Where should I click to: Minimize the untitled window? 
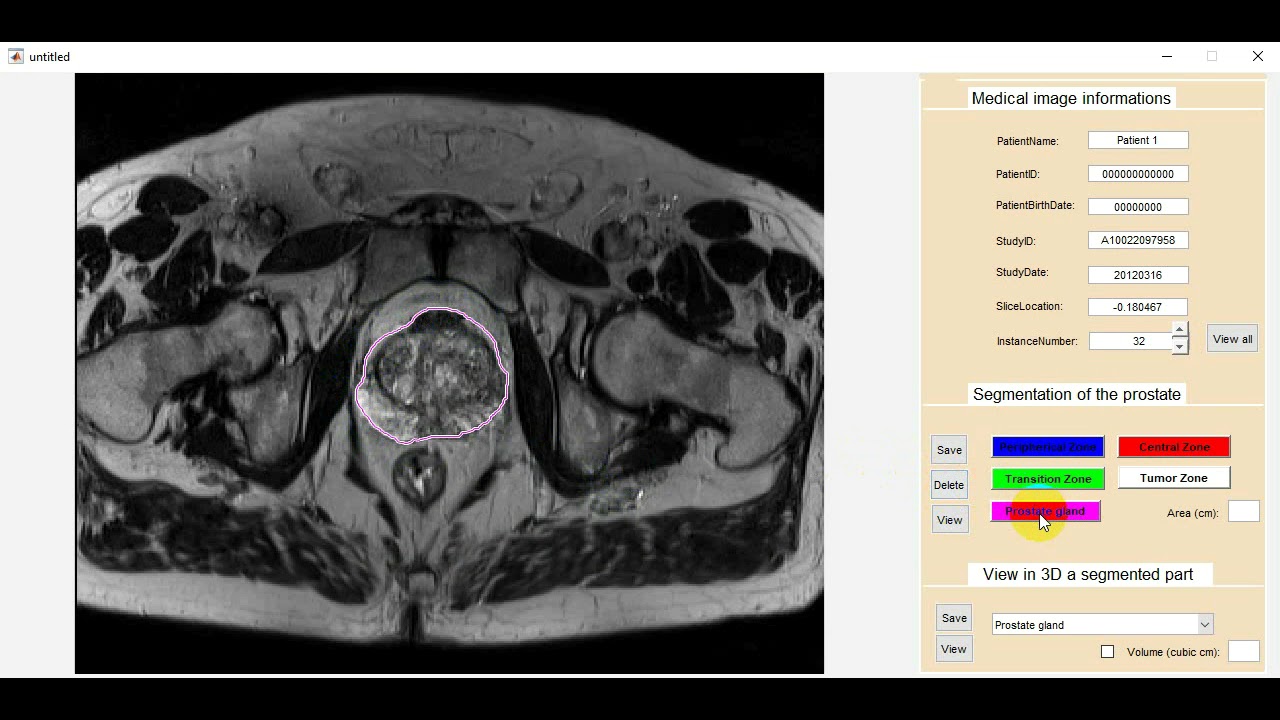click(1167, 57)
